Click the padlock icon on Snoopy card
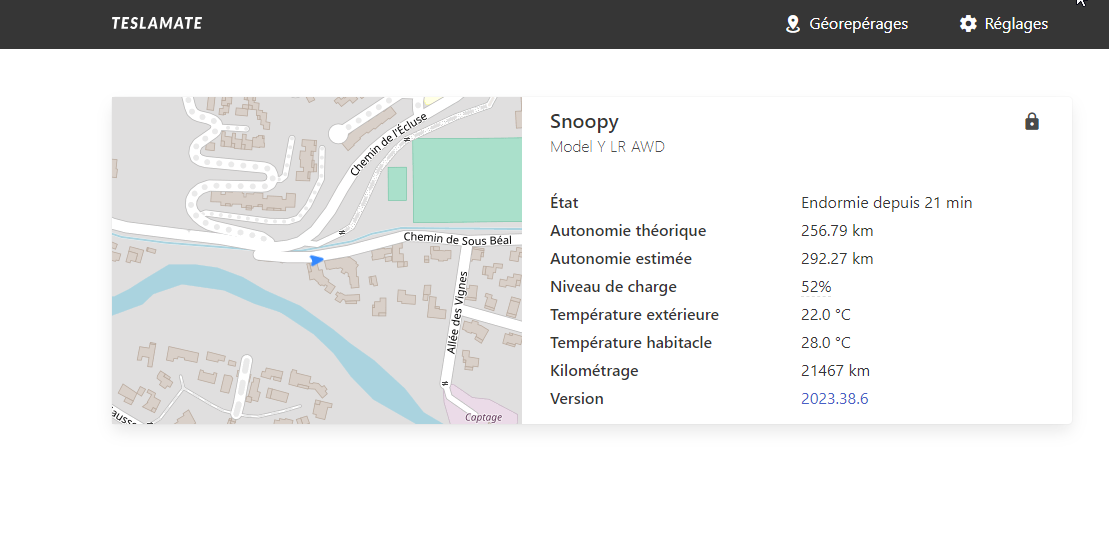Image resolution: width=1109 pixels, height=554 pixels. tap(1032, 122)
